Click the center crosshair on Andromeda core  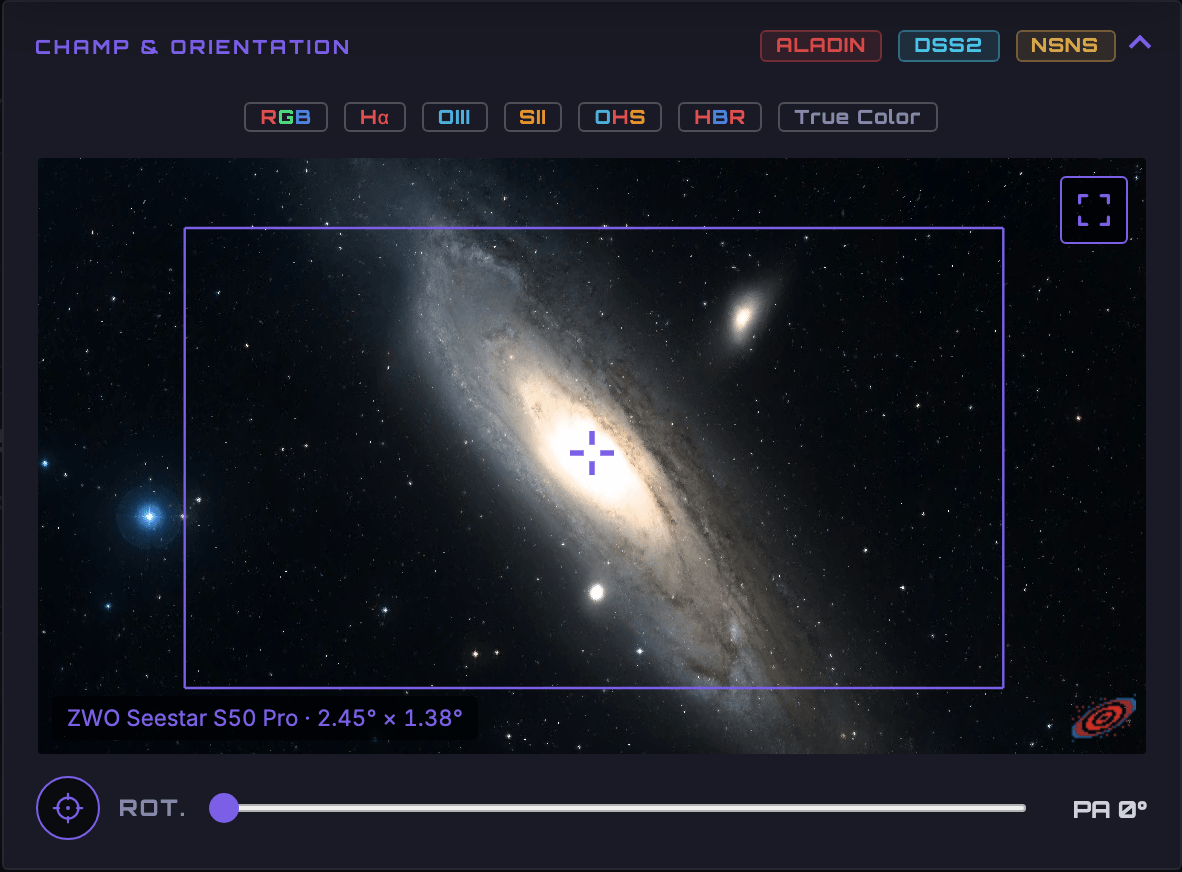(x=592, y=453)
